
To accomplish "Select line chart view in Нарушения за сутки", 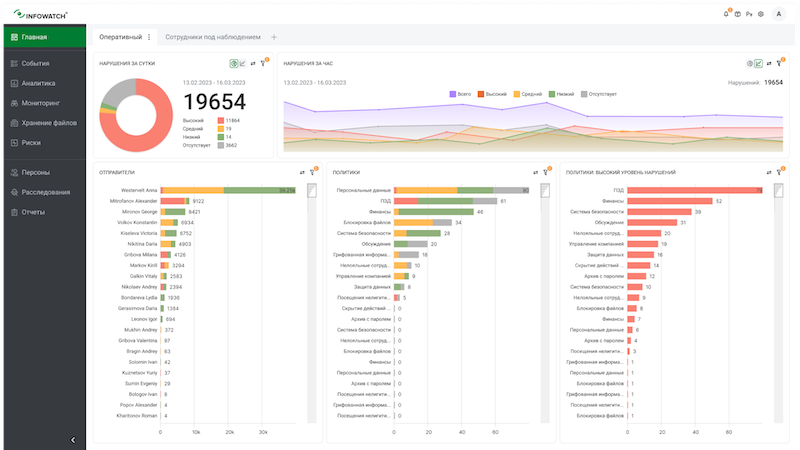I will click(243, 63).
